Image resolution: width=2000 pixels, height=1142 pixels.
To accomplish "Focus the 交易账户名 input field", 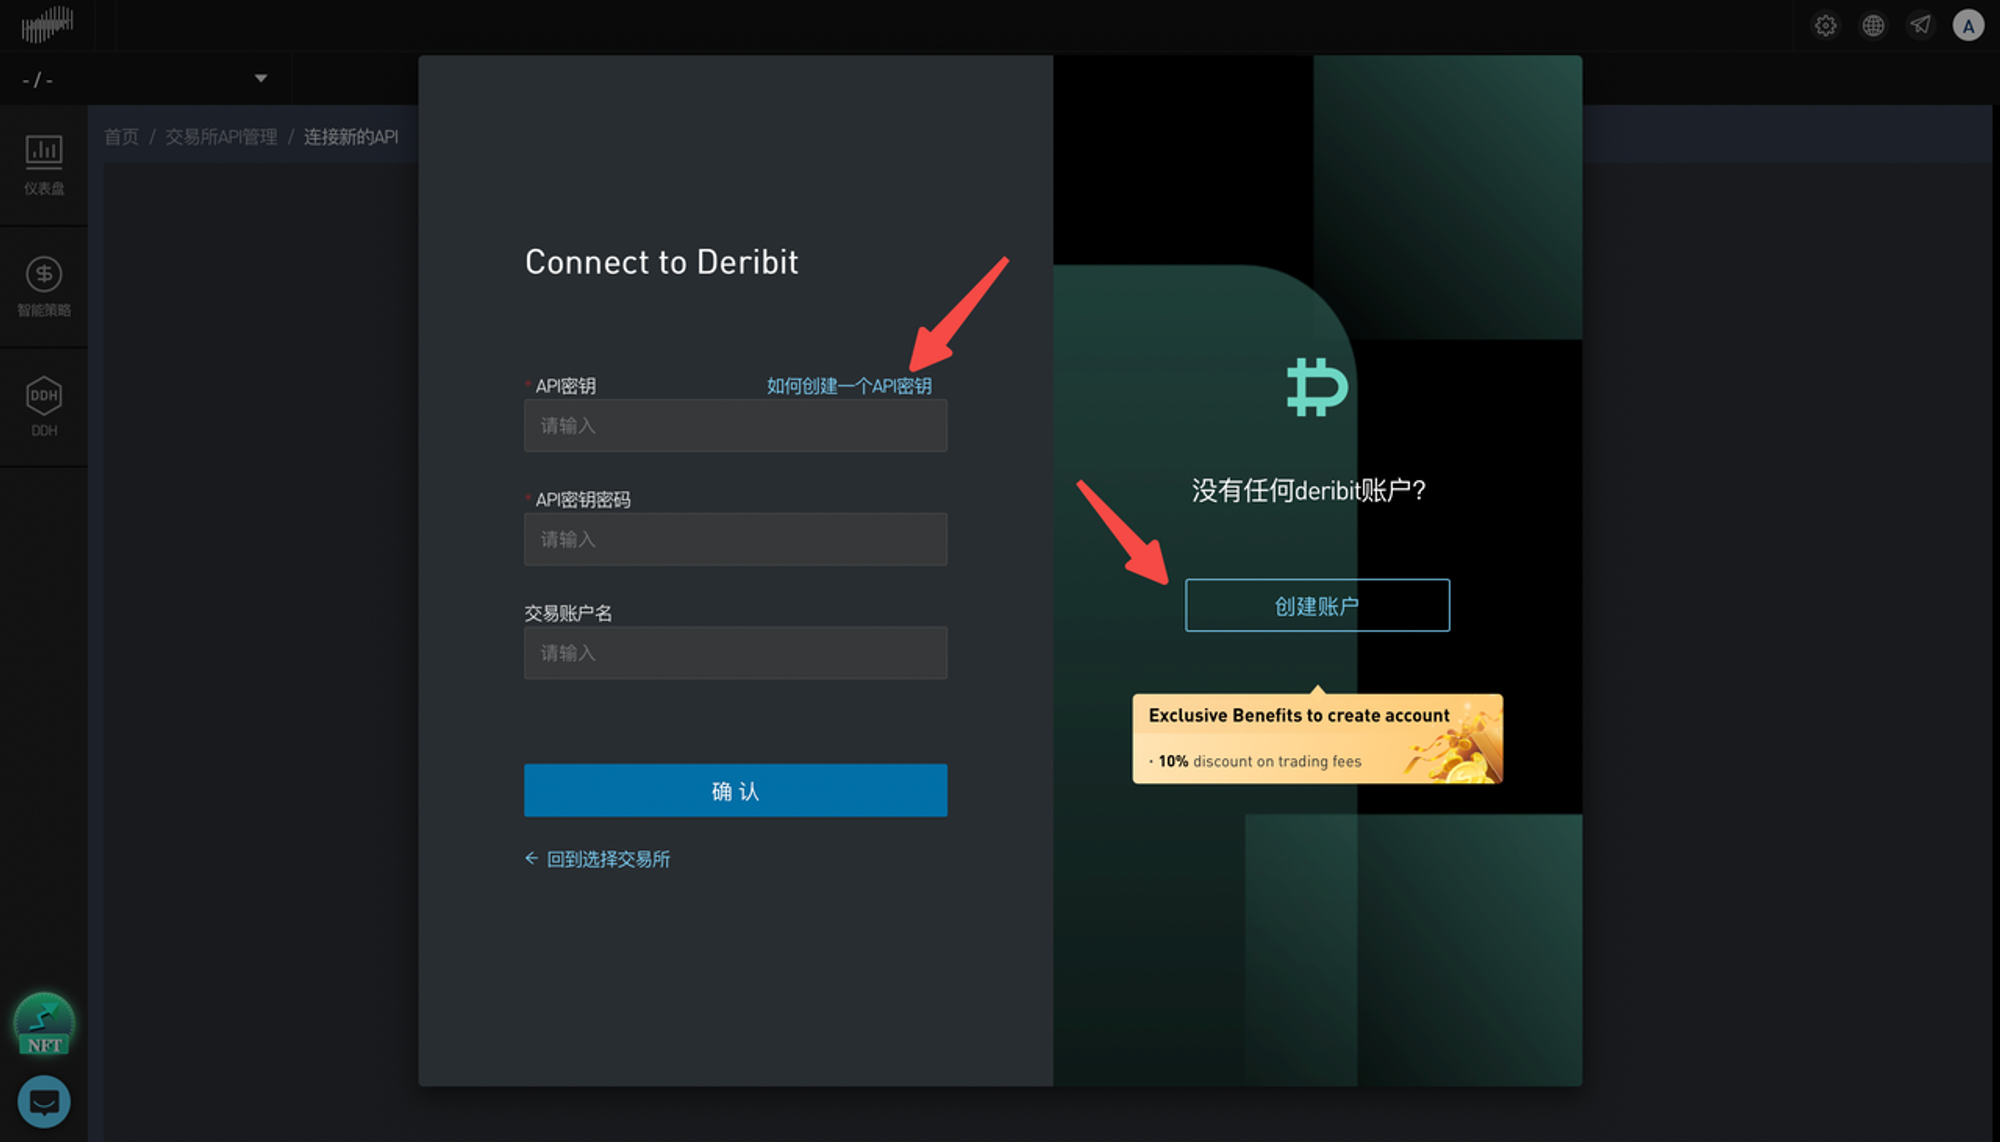I will point(735,653).
